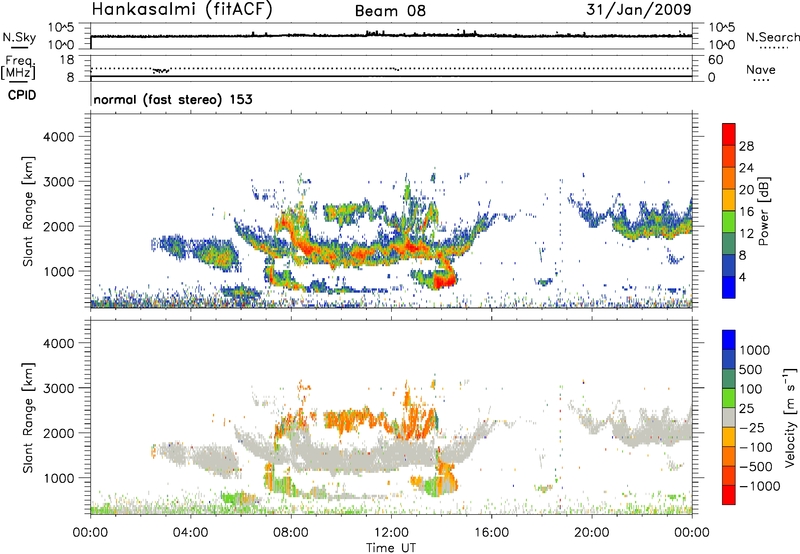Click the '04:00' time axis tick label
The width and height of the screenshot is (800, 554).
[190, 533]
